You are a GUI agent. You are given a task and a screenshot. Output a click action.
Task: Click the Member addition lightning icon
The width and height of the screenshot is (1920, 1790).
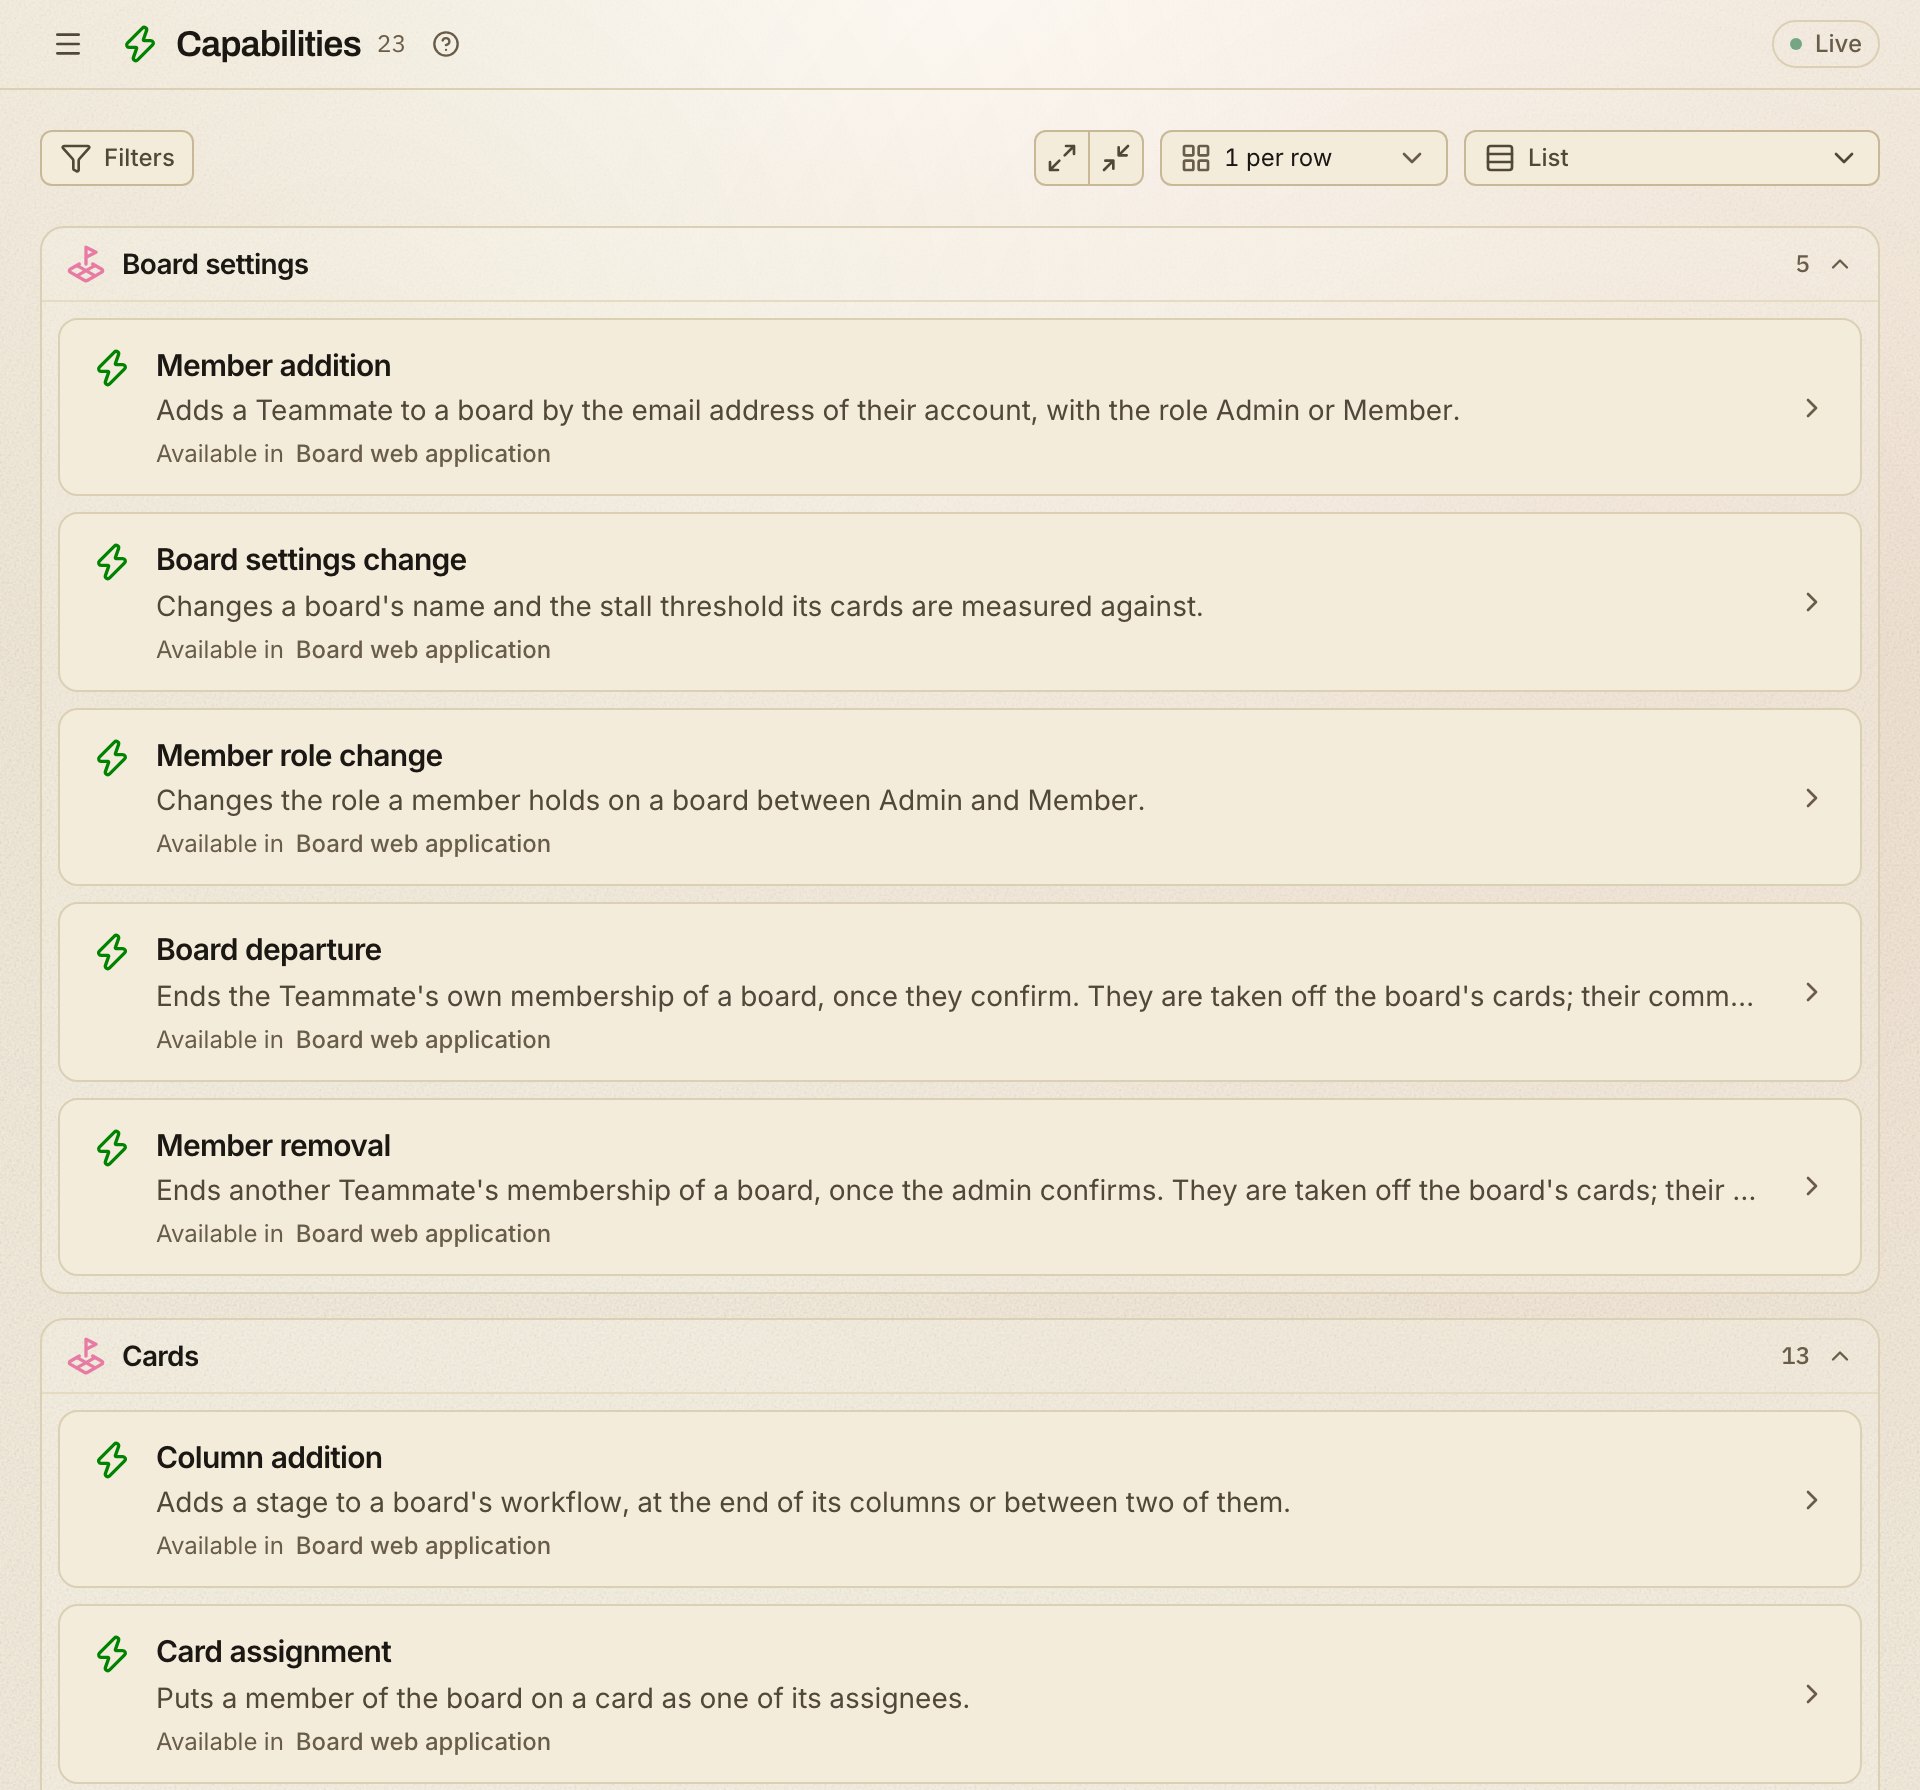pos(112,367)
